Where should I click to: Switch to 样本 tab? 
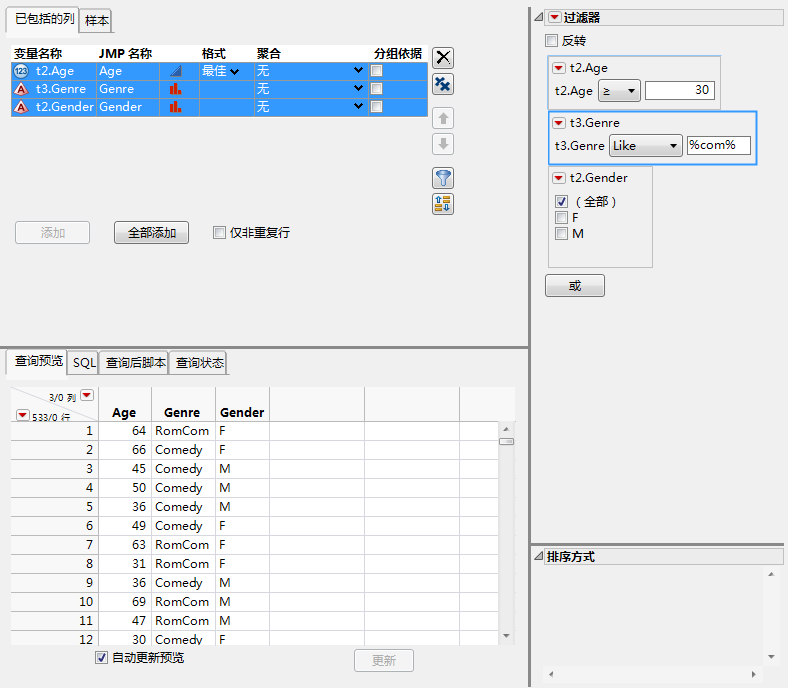click(96, 21)
